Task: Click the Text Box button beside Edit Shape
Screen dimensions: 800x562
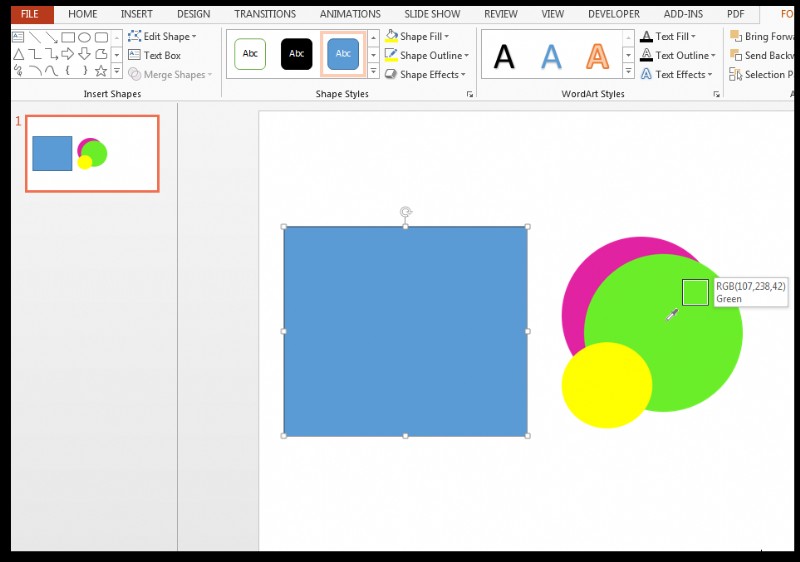Action: point(155,55)
